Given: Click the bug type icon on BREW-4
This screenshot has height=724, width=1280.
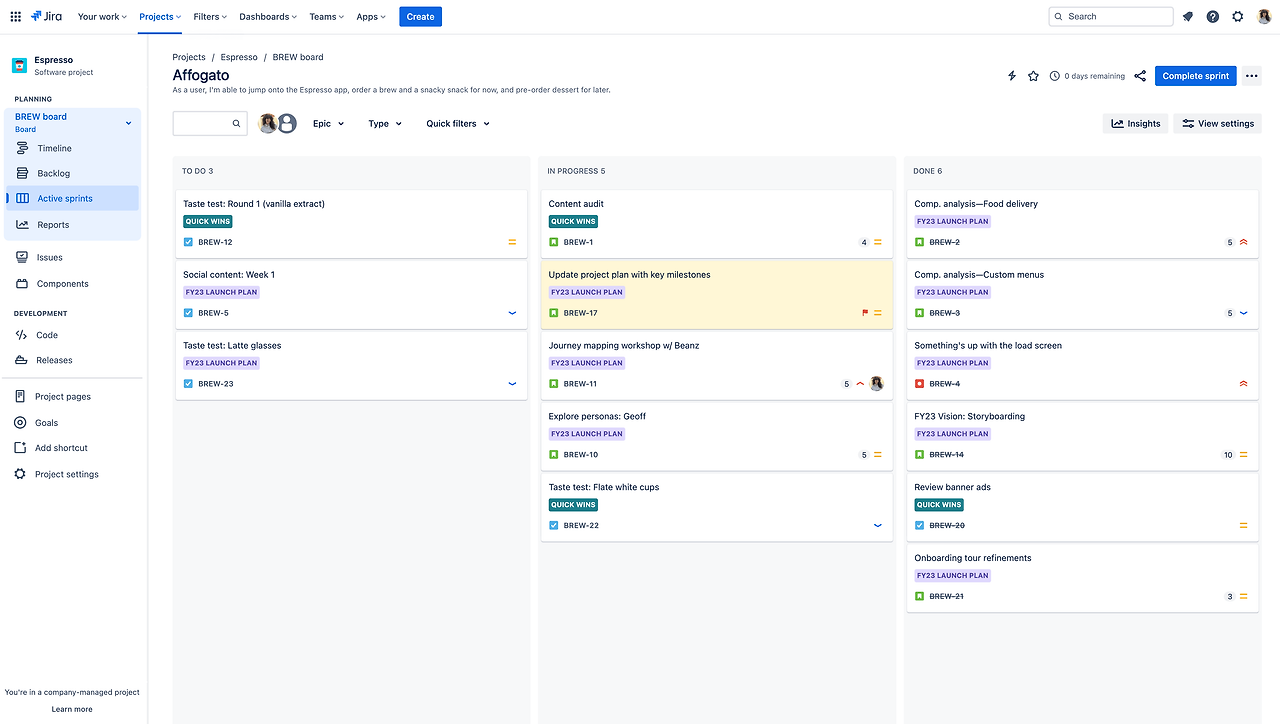Looking at the screenshot, I should [919, 384].
